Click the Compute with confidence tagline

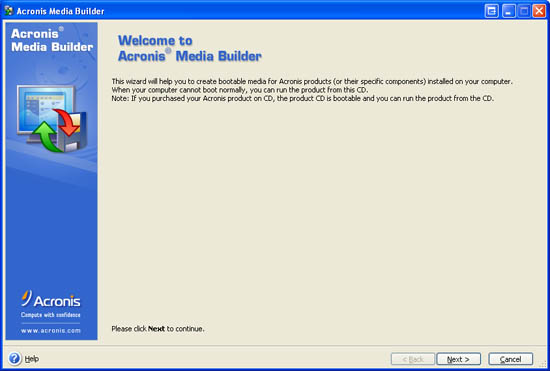click(51, 315)
